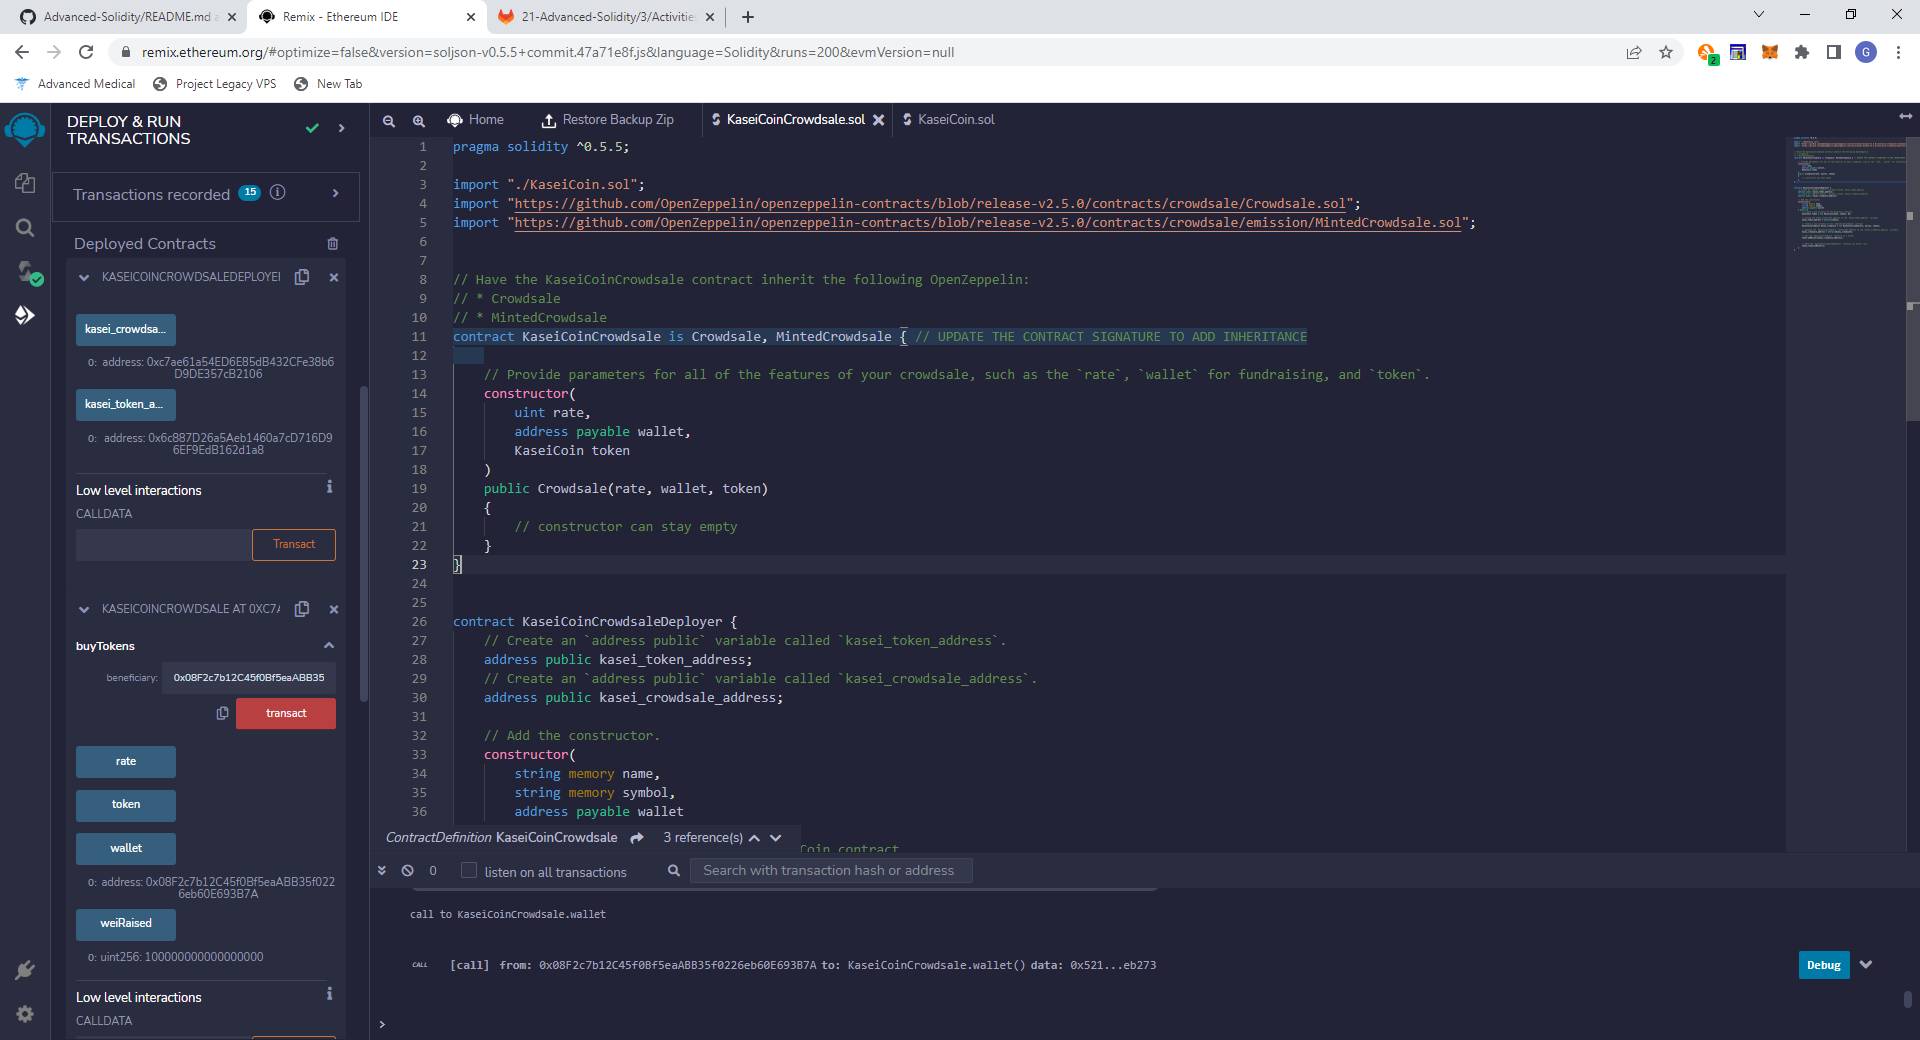Collapse the buyTokens parameters
Image resolution: width=1920 pixels, height=1040 pixels.
click(329, 646)
